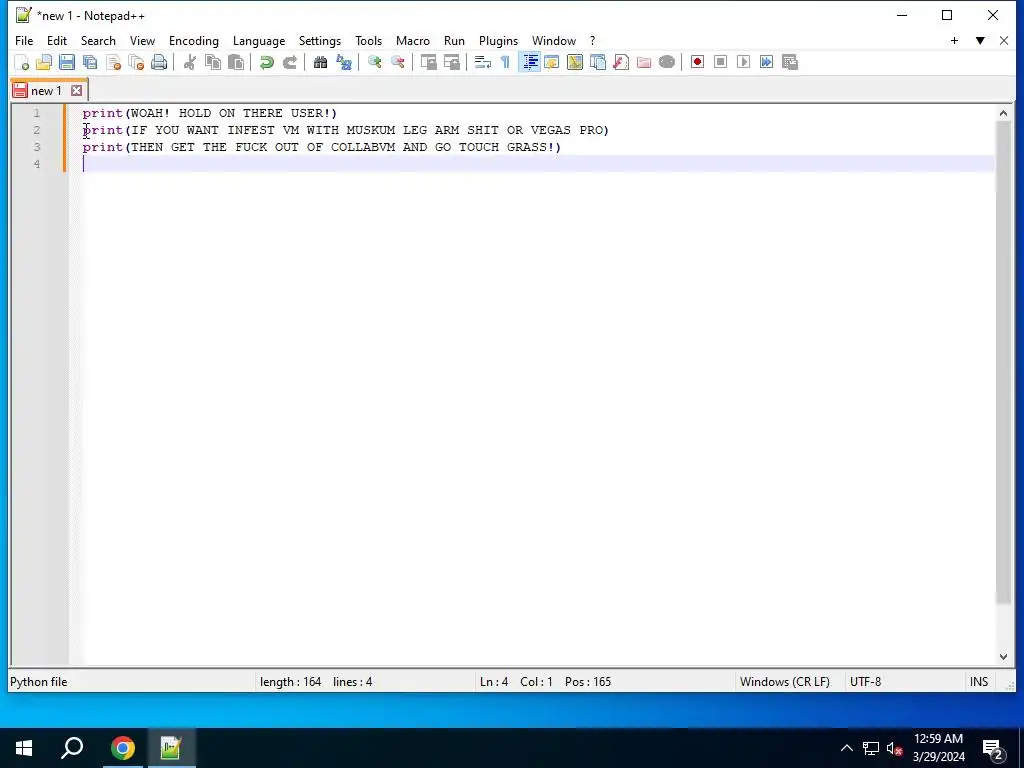Screen dimensions: 1024x768
Task: Save the document with the floppy icon
Action: (67, 62)
